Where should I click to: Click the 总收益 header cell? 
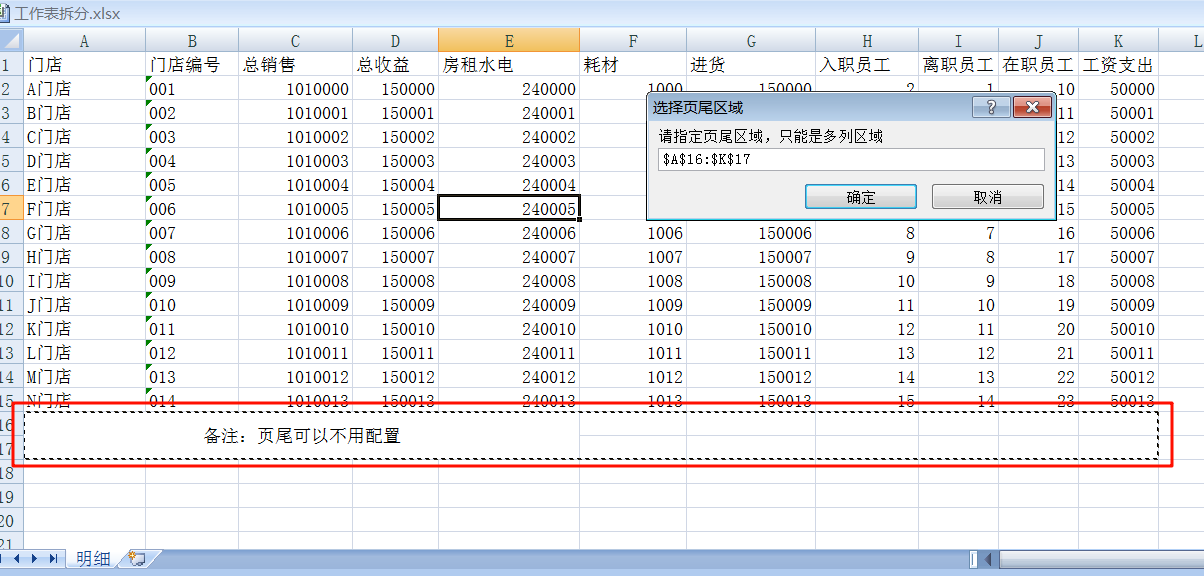click(395, 65)
